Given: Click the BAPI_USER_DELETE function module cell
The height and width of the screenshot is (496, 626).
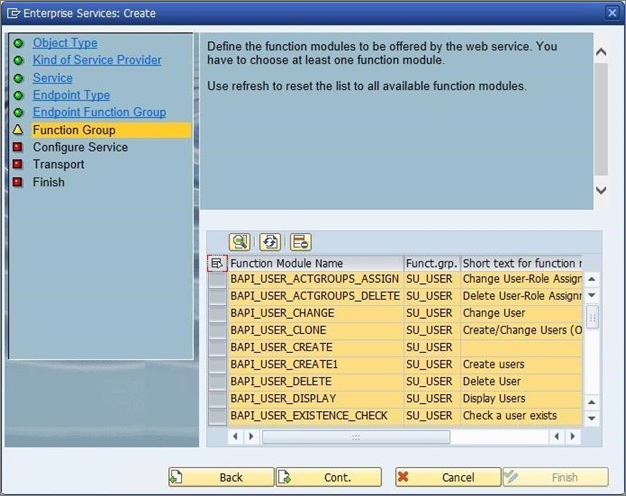Looking at the screenshot, I should (x=315, y=382).
